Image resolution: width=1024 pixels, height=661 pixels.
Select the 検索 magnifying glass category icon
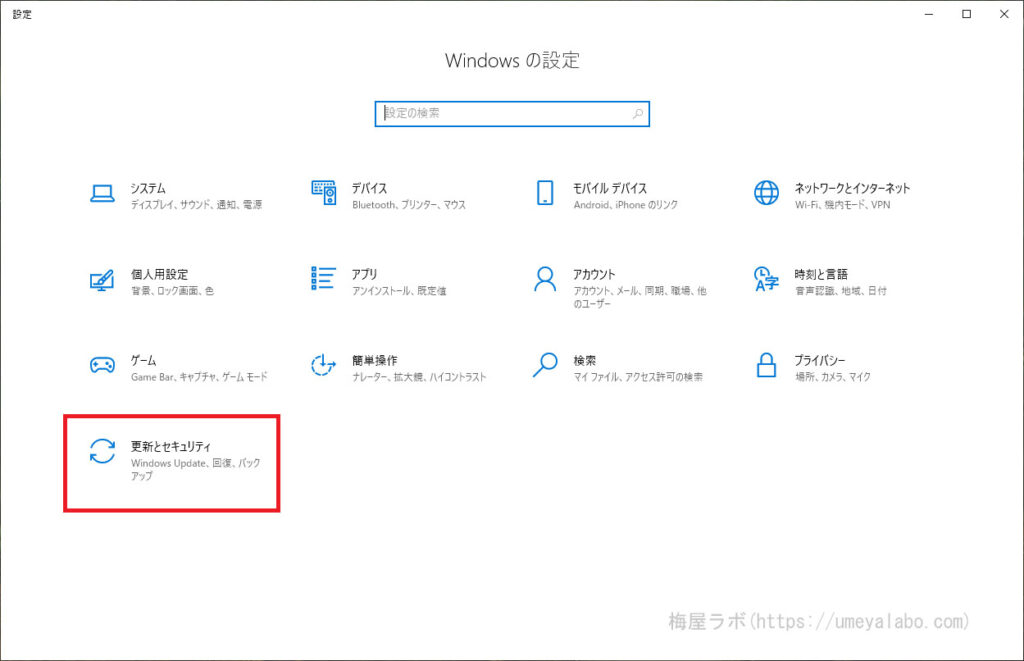coord(545,365)
